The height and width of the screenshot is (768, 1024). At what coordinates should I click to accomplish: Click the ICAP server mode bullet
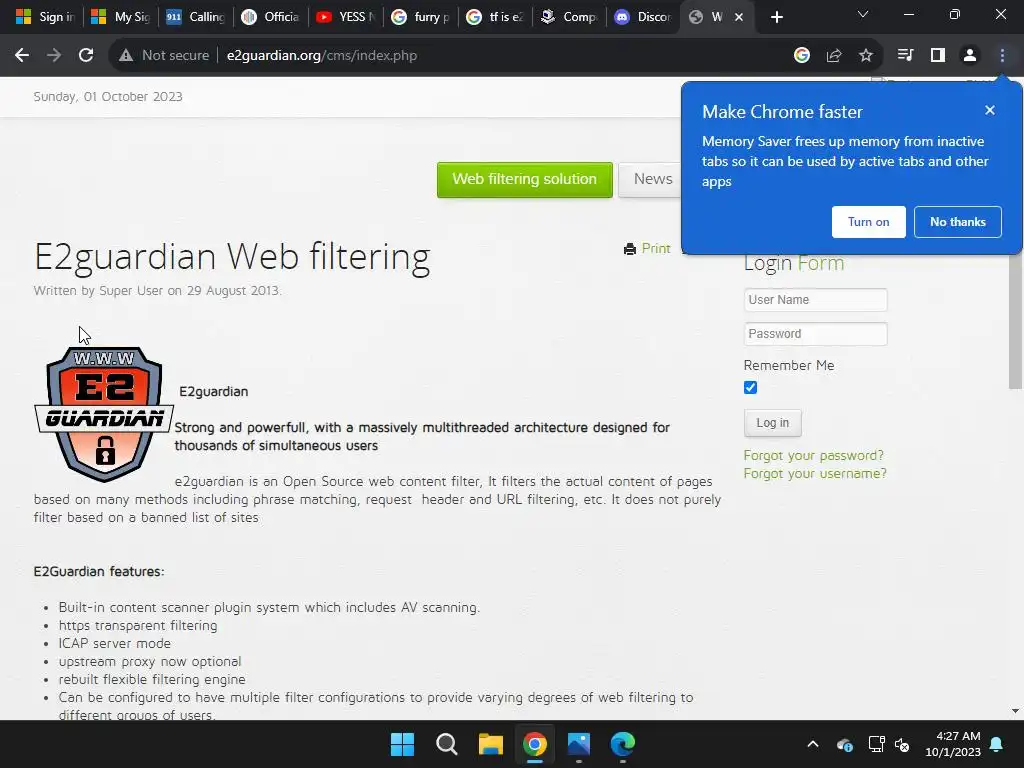pyautogui.click(x=114, y=643)
